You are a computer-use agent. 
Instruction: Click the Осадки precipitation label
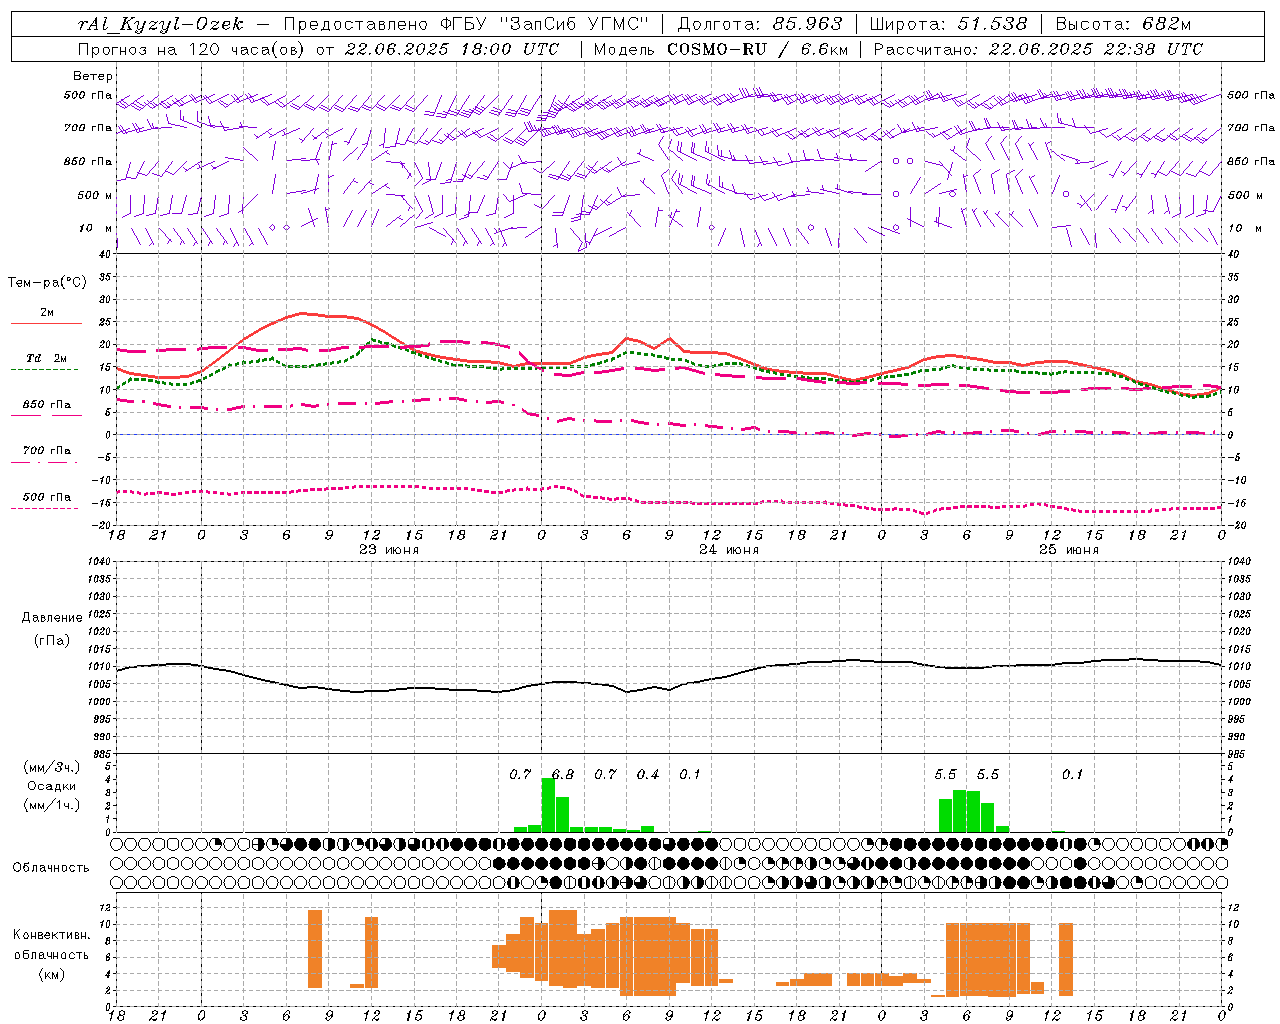[x=52, y=786]
